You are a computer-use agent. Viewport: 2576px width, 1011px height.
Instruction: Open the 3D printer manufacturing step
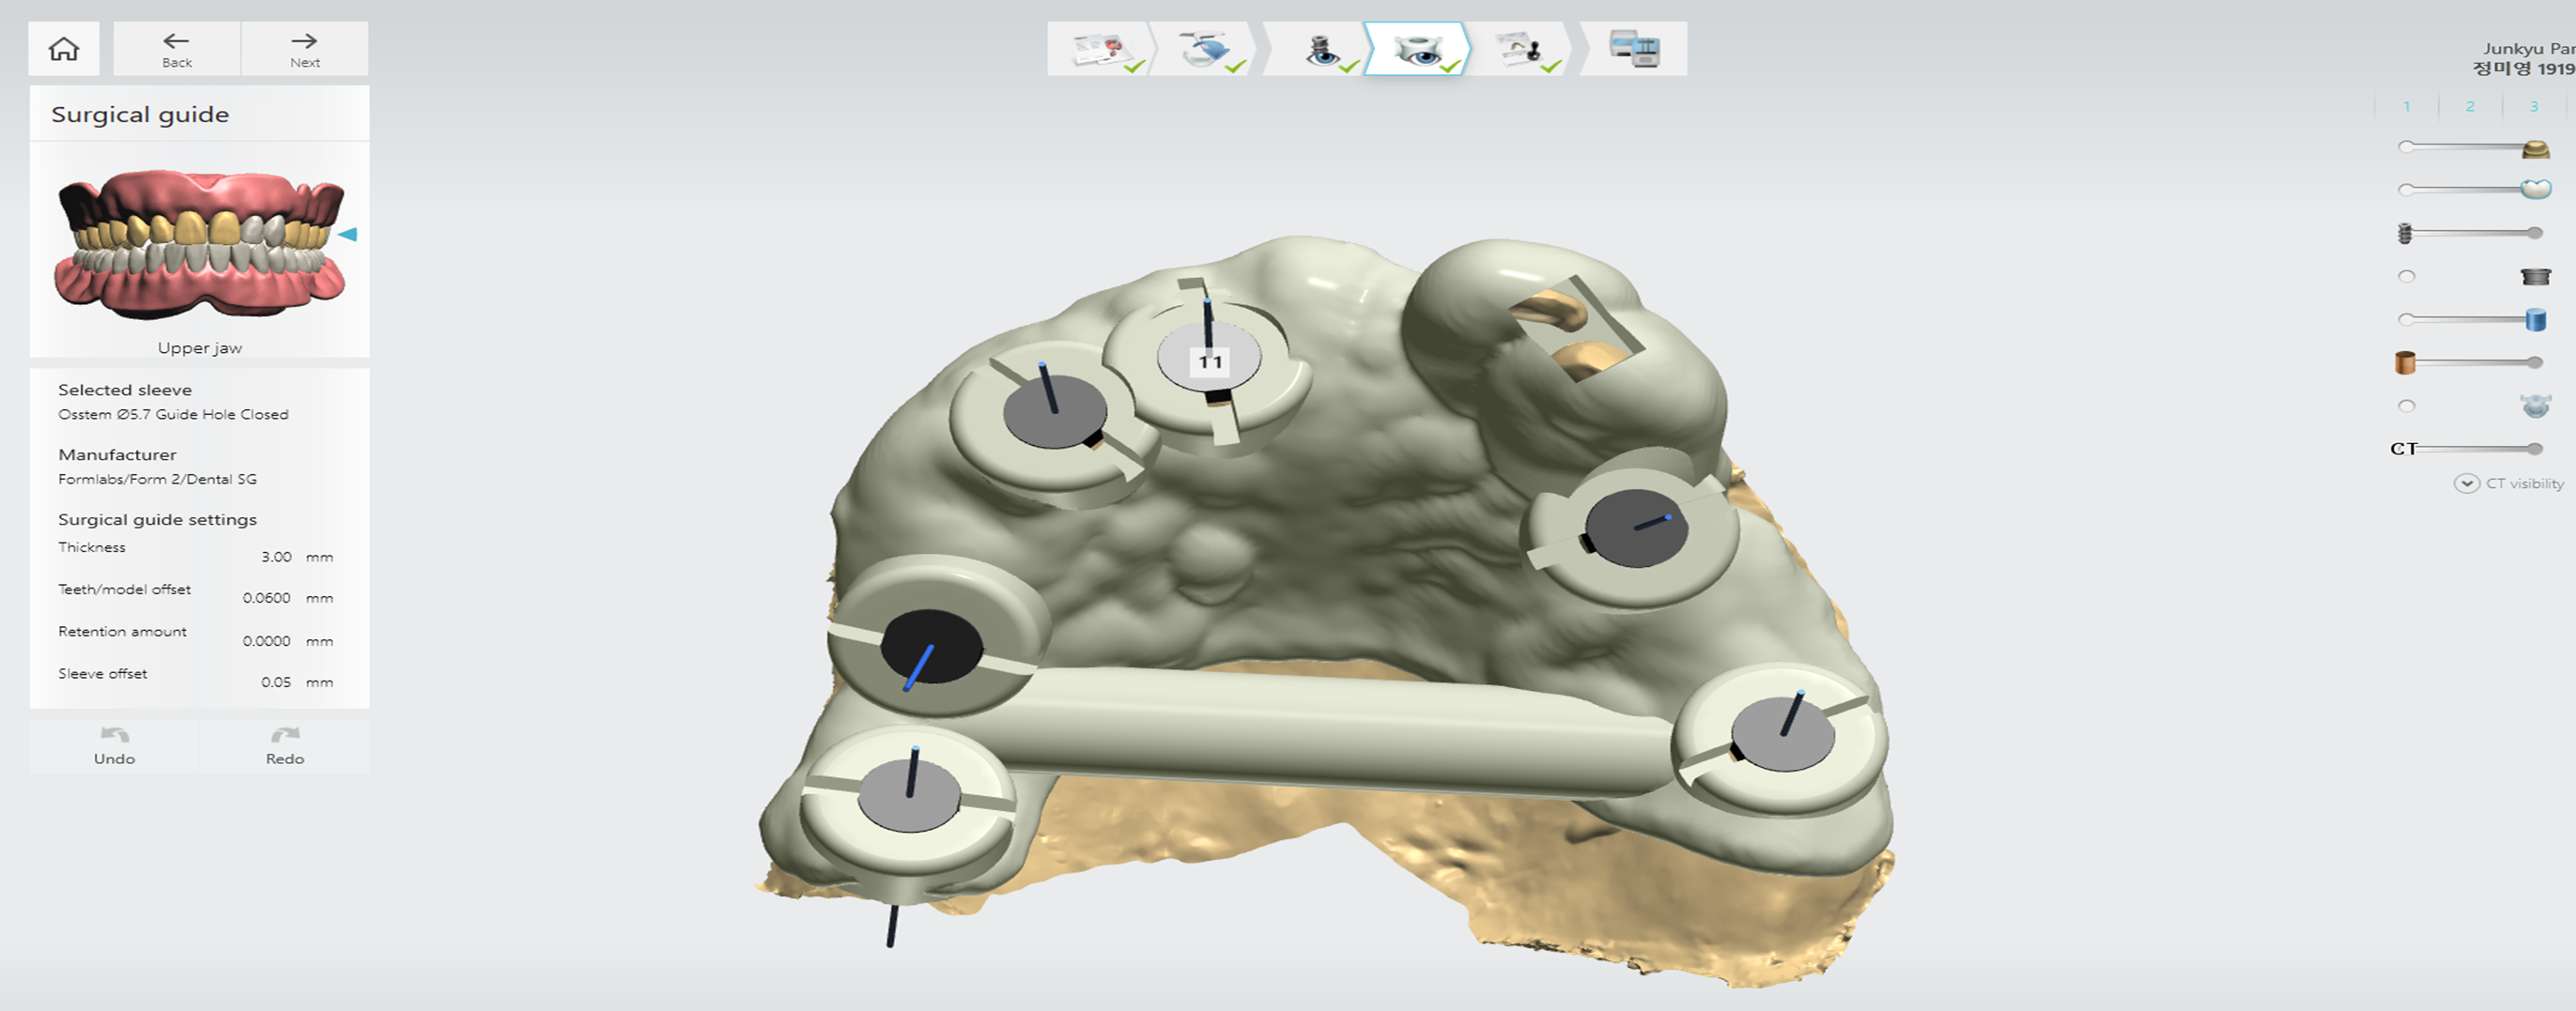coord(1634,49)
